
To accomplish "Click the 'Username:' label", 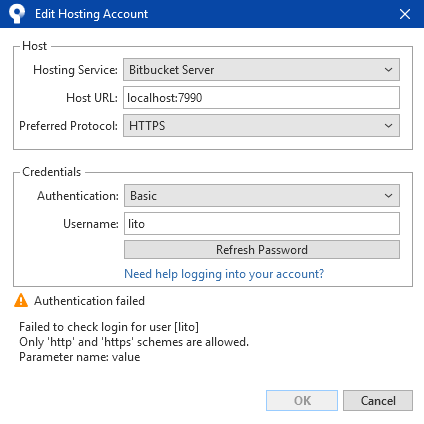I will [91, 224].
